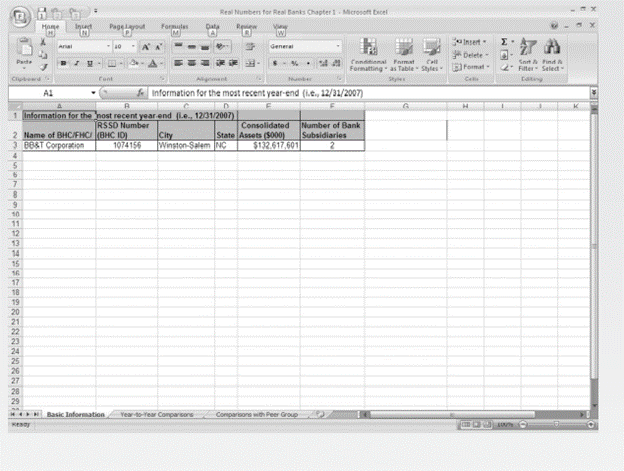Apply the Borders button
The height and width of the screenshot is (471, 624).
pyautogui.click(x=112, y=63)
